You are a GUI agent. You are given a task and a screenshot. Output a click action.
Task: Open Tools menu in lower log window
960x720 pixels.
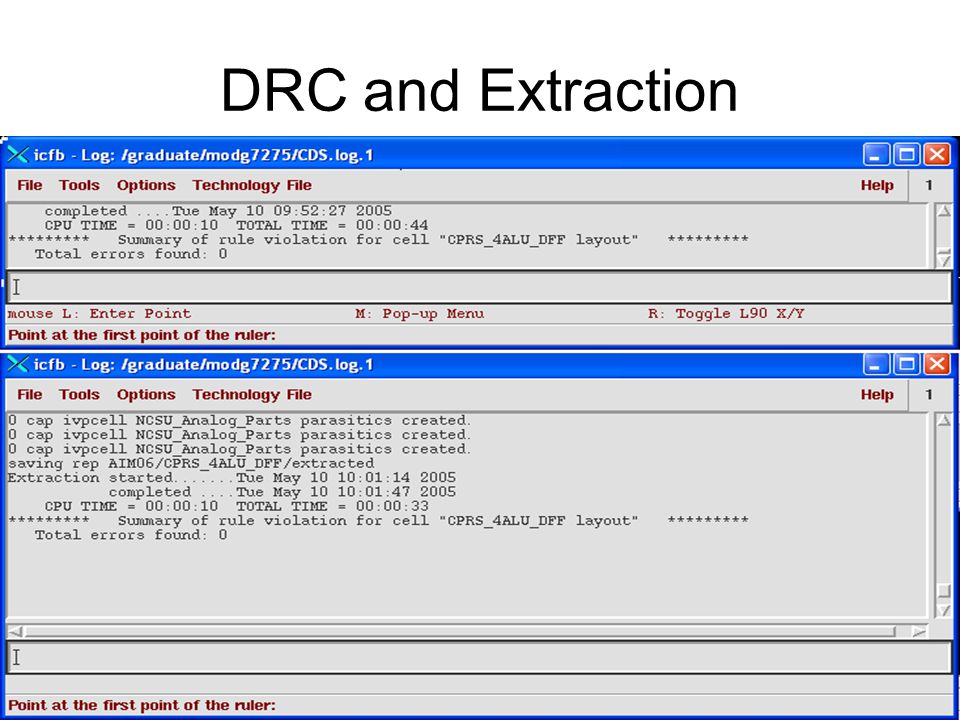79,395
